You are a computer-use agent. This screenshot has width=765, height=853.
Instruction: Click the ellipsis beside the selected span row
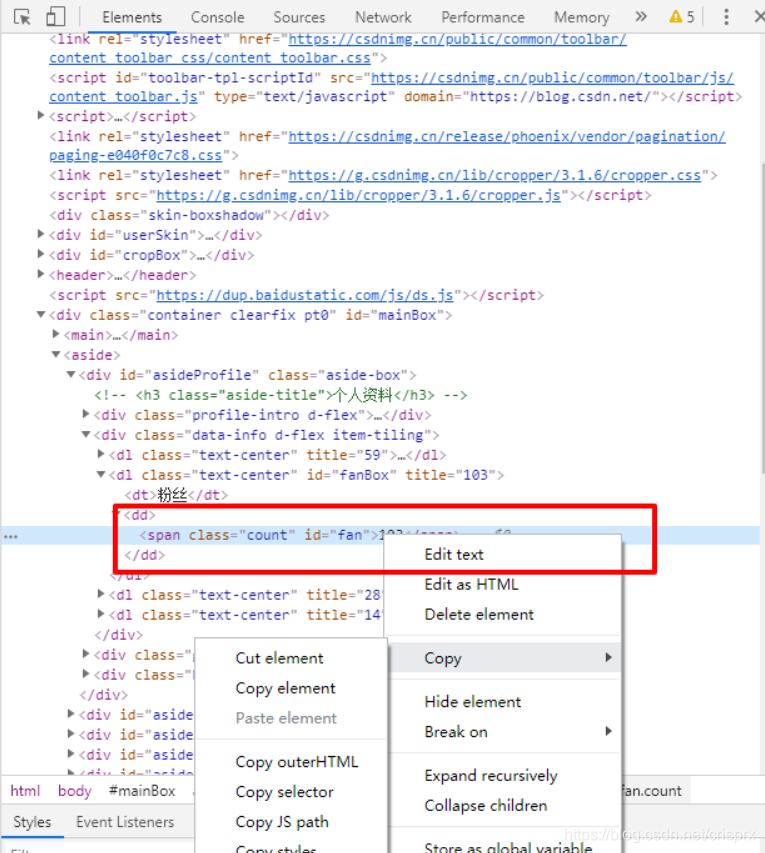click(x=11, y=536)
